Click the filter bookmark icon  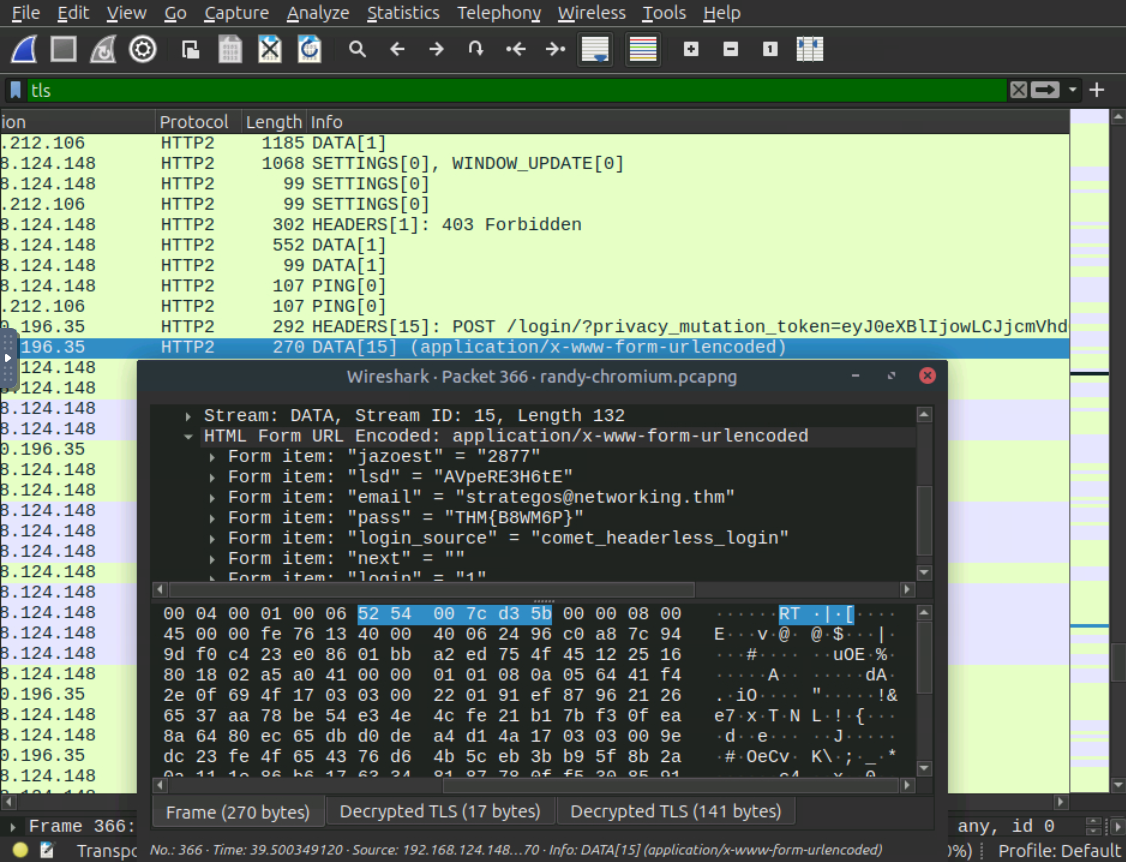click(16, 90)
